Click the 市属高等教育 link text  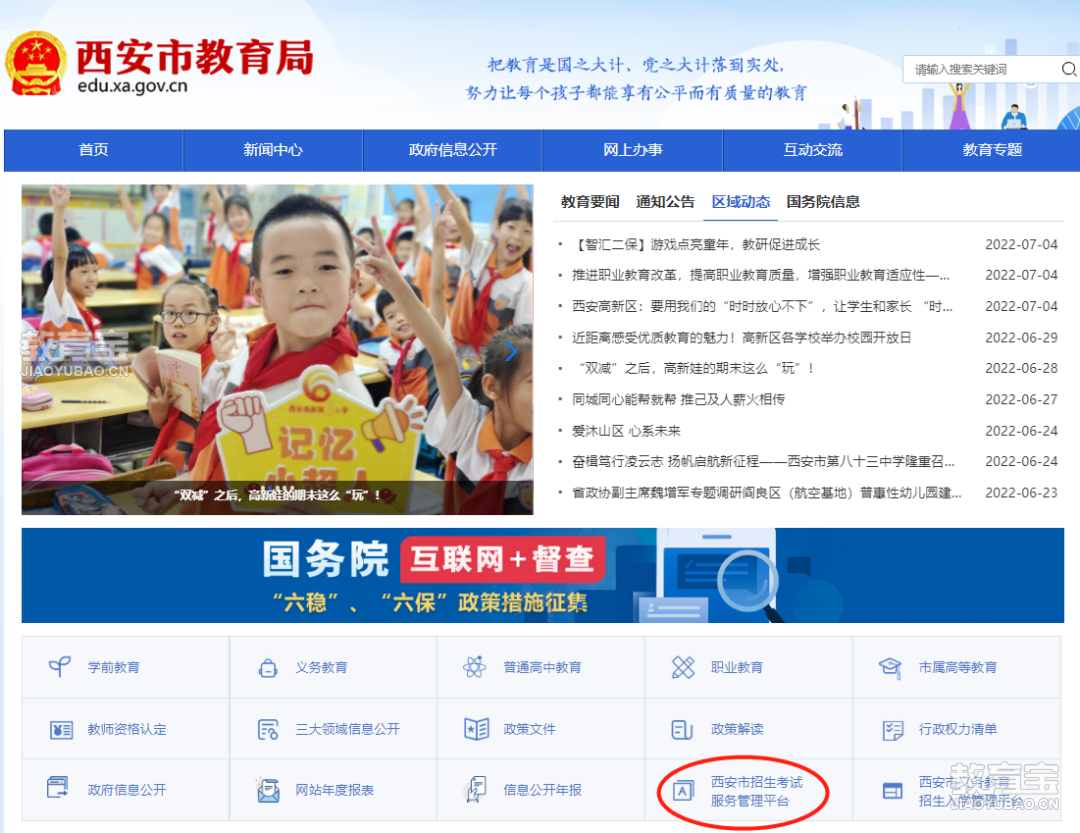[958, 667]
